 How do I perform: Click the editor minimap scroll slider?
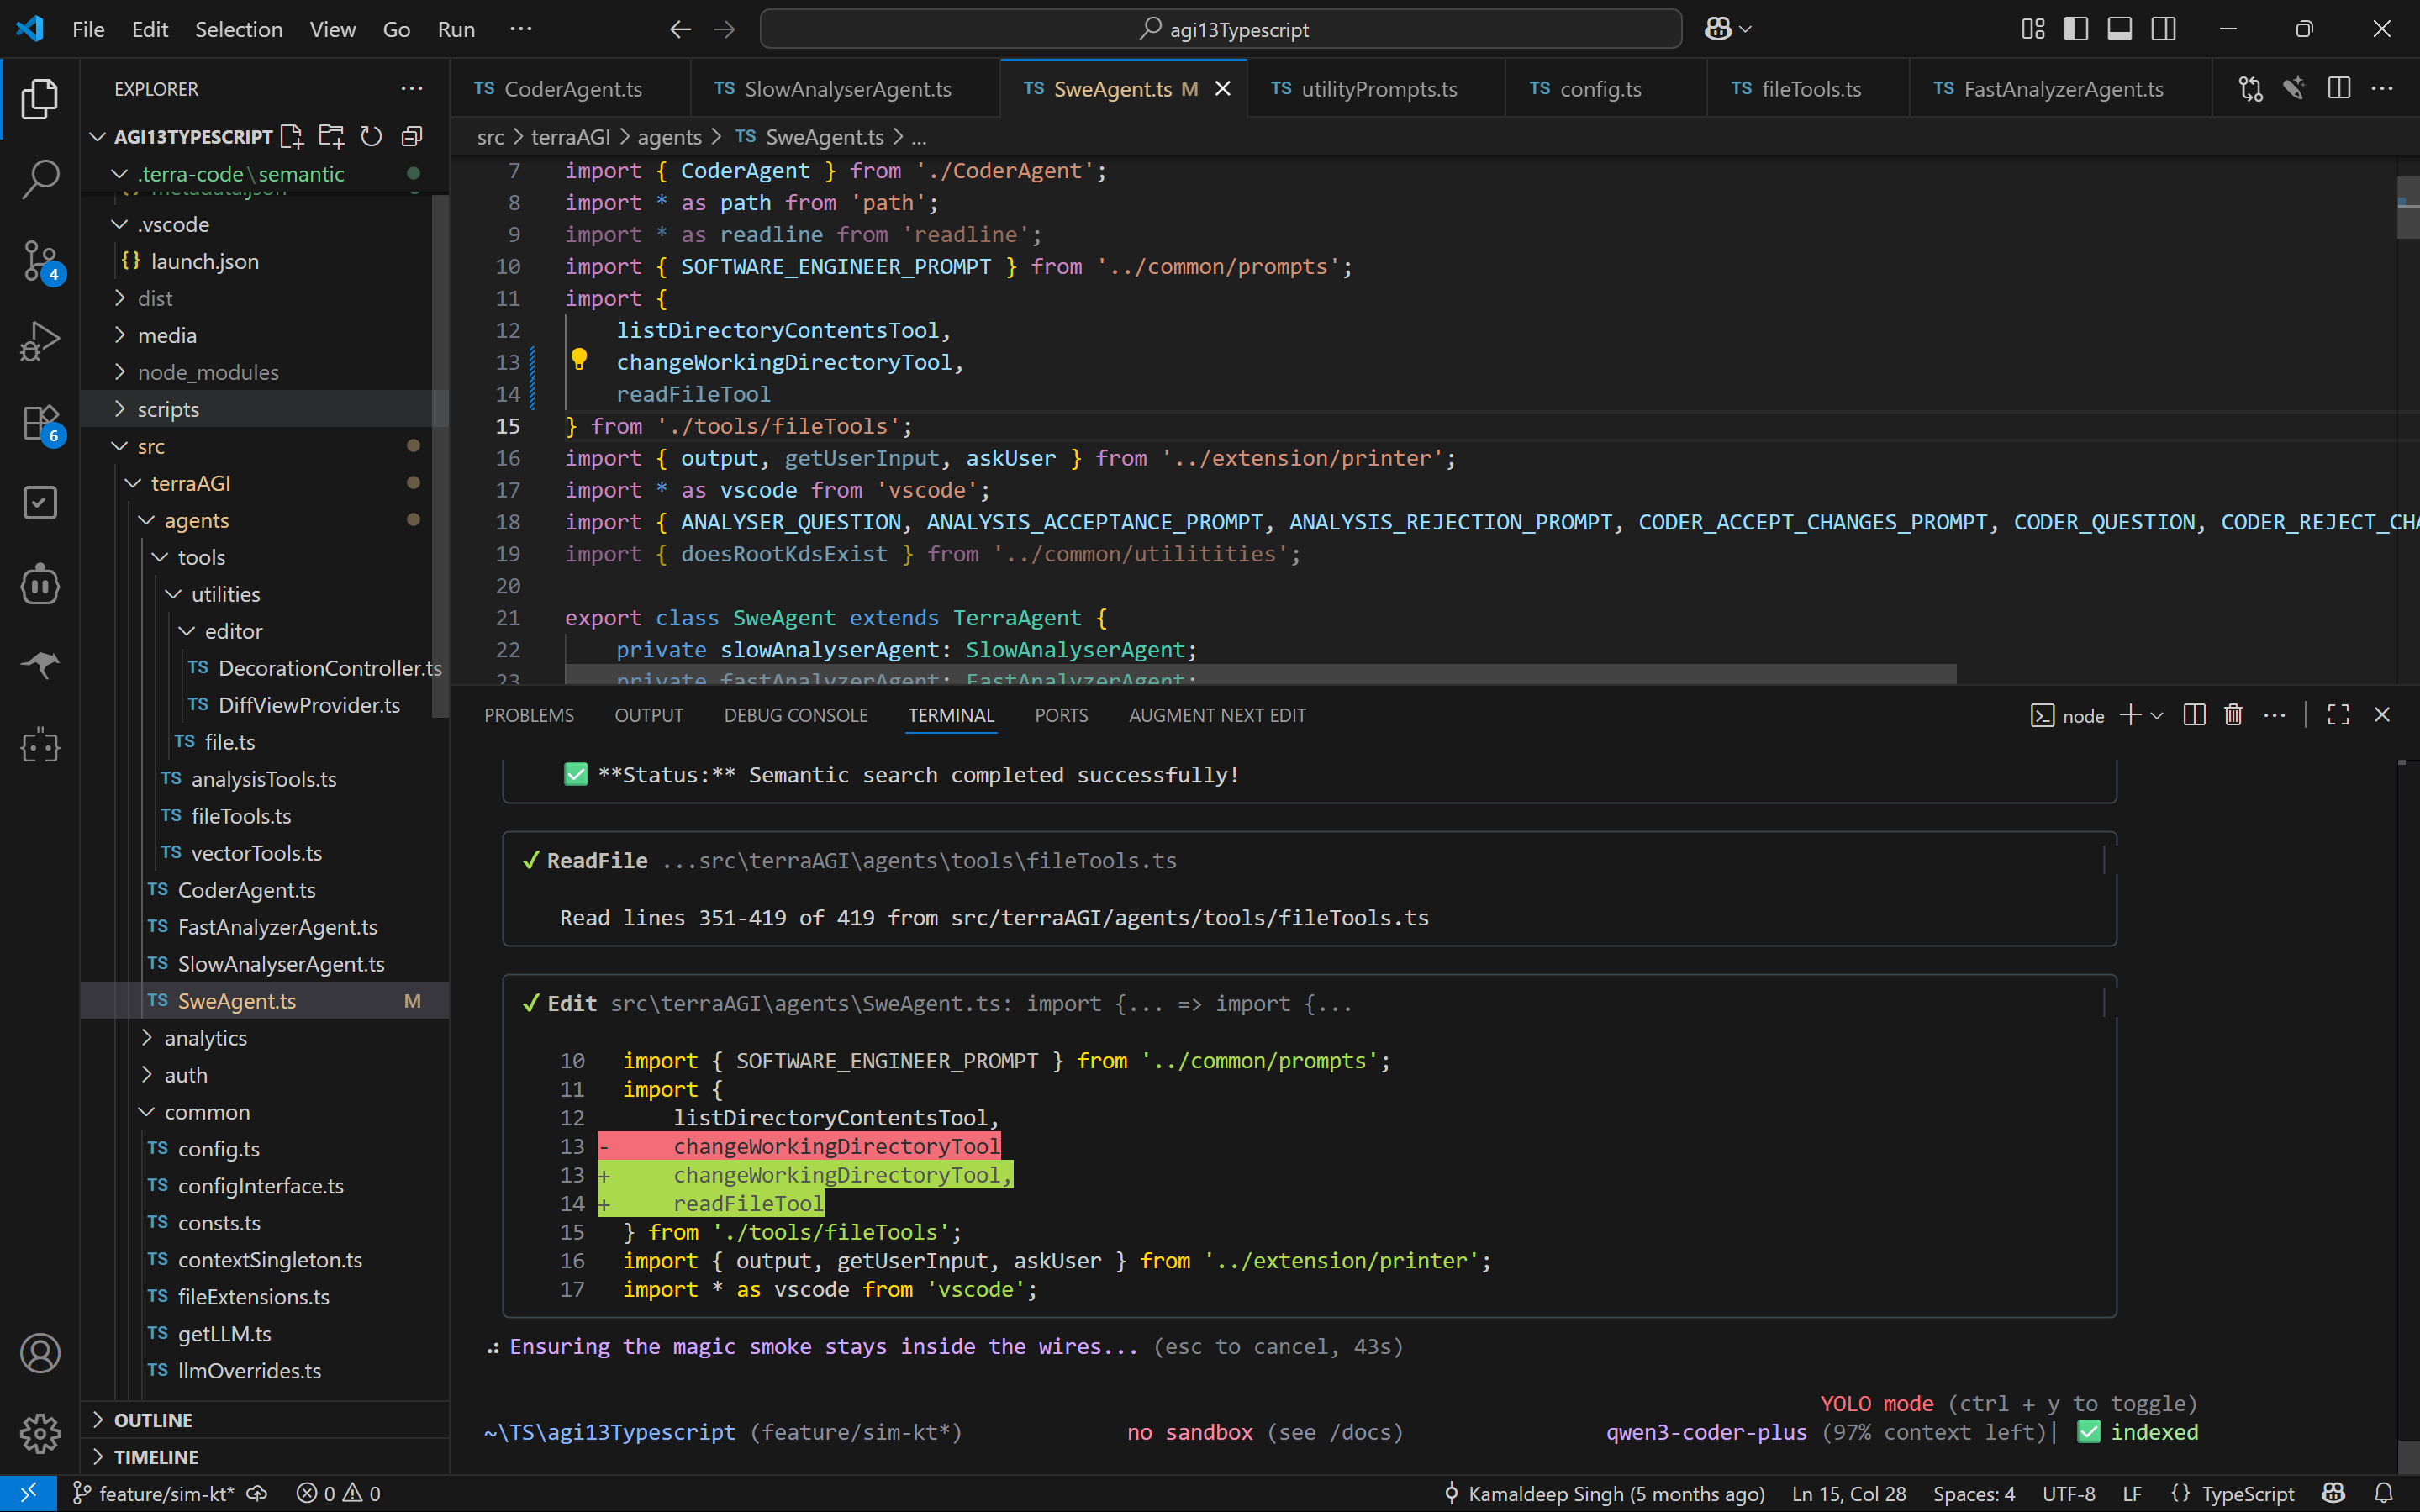click(x=2407, y=208)
